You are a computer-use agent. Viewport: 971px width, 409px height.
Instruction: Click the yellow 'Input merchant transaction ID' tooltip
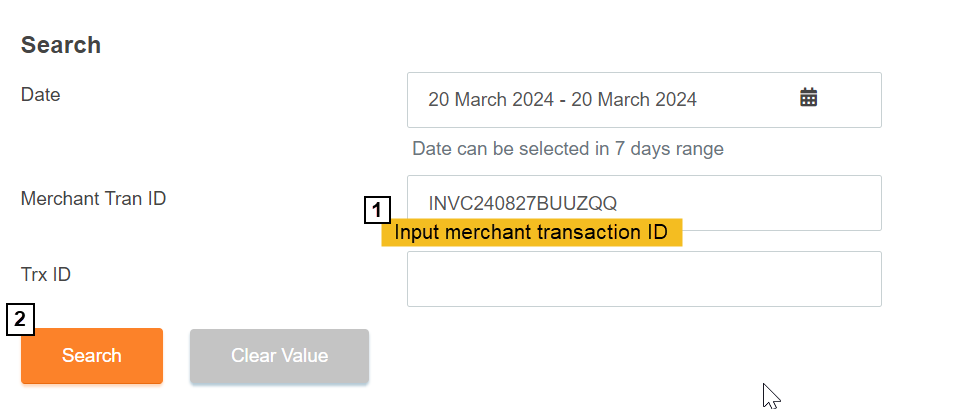pyautogui.click(x=530, y=233)
